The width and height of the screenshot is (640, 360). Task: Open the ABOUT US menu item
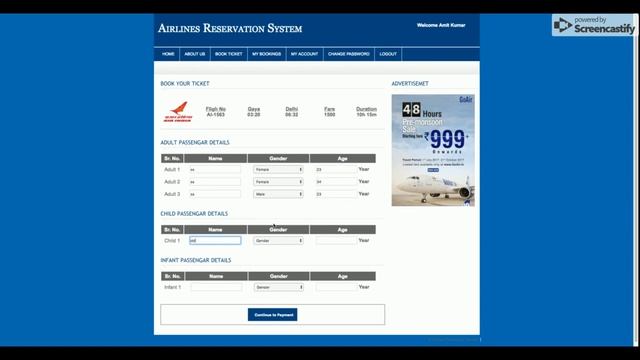click(x=195, y=54)
